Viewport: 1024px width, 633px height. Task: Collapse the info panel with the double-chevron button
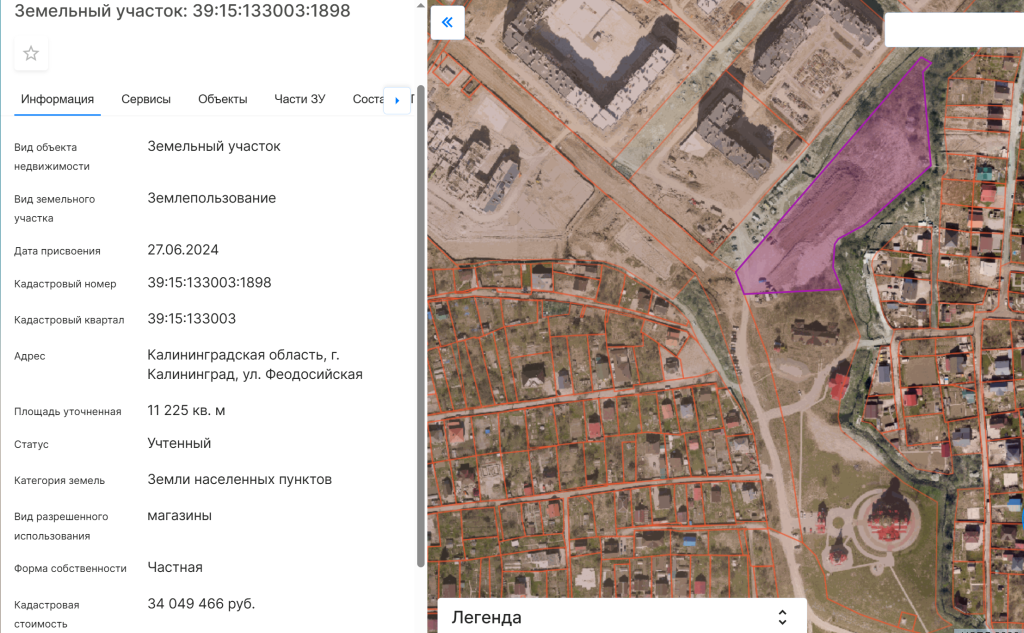[447, 22]
